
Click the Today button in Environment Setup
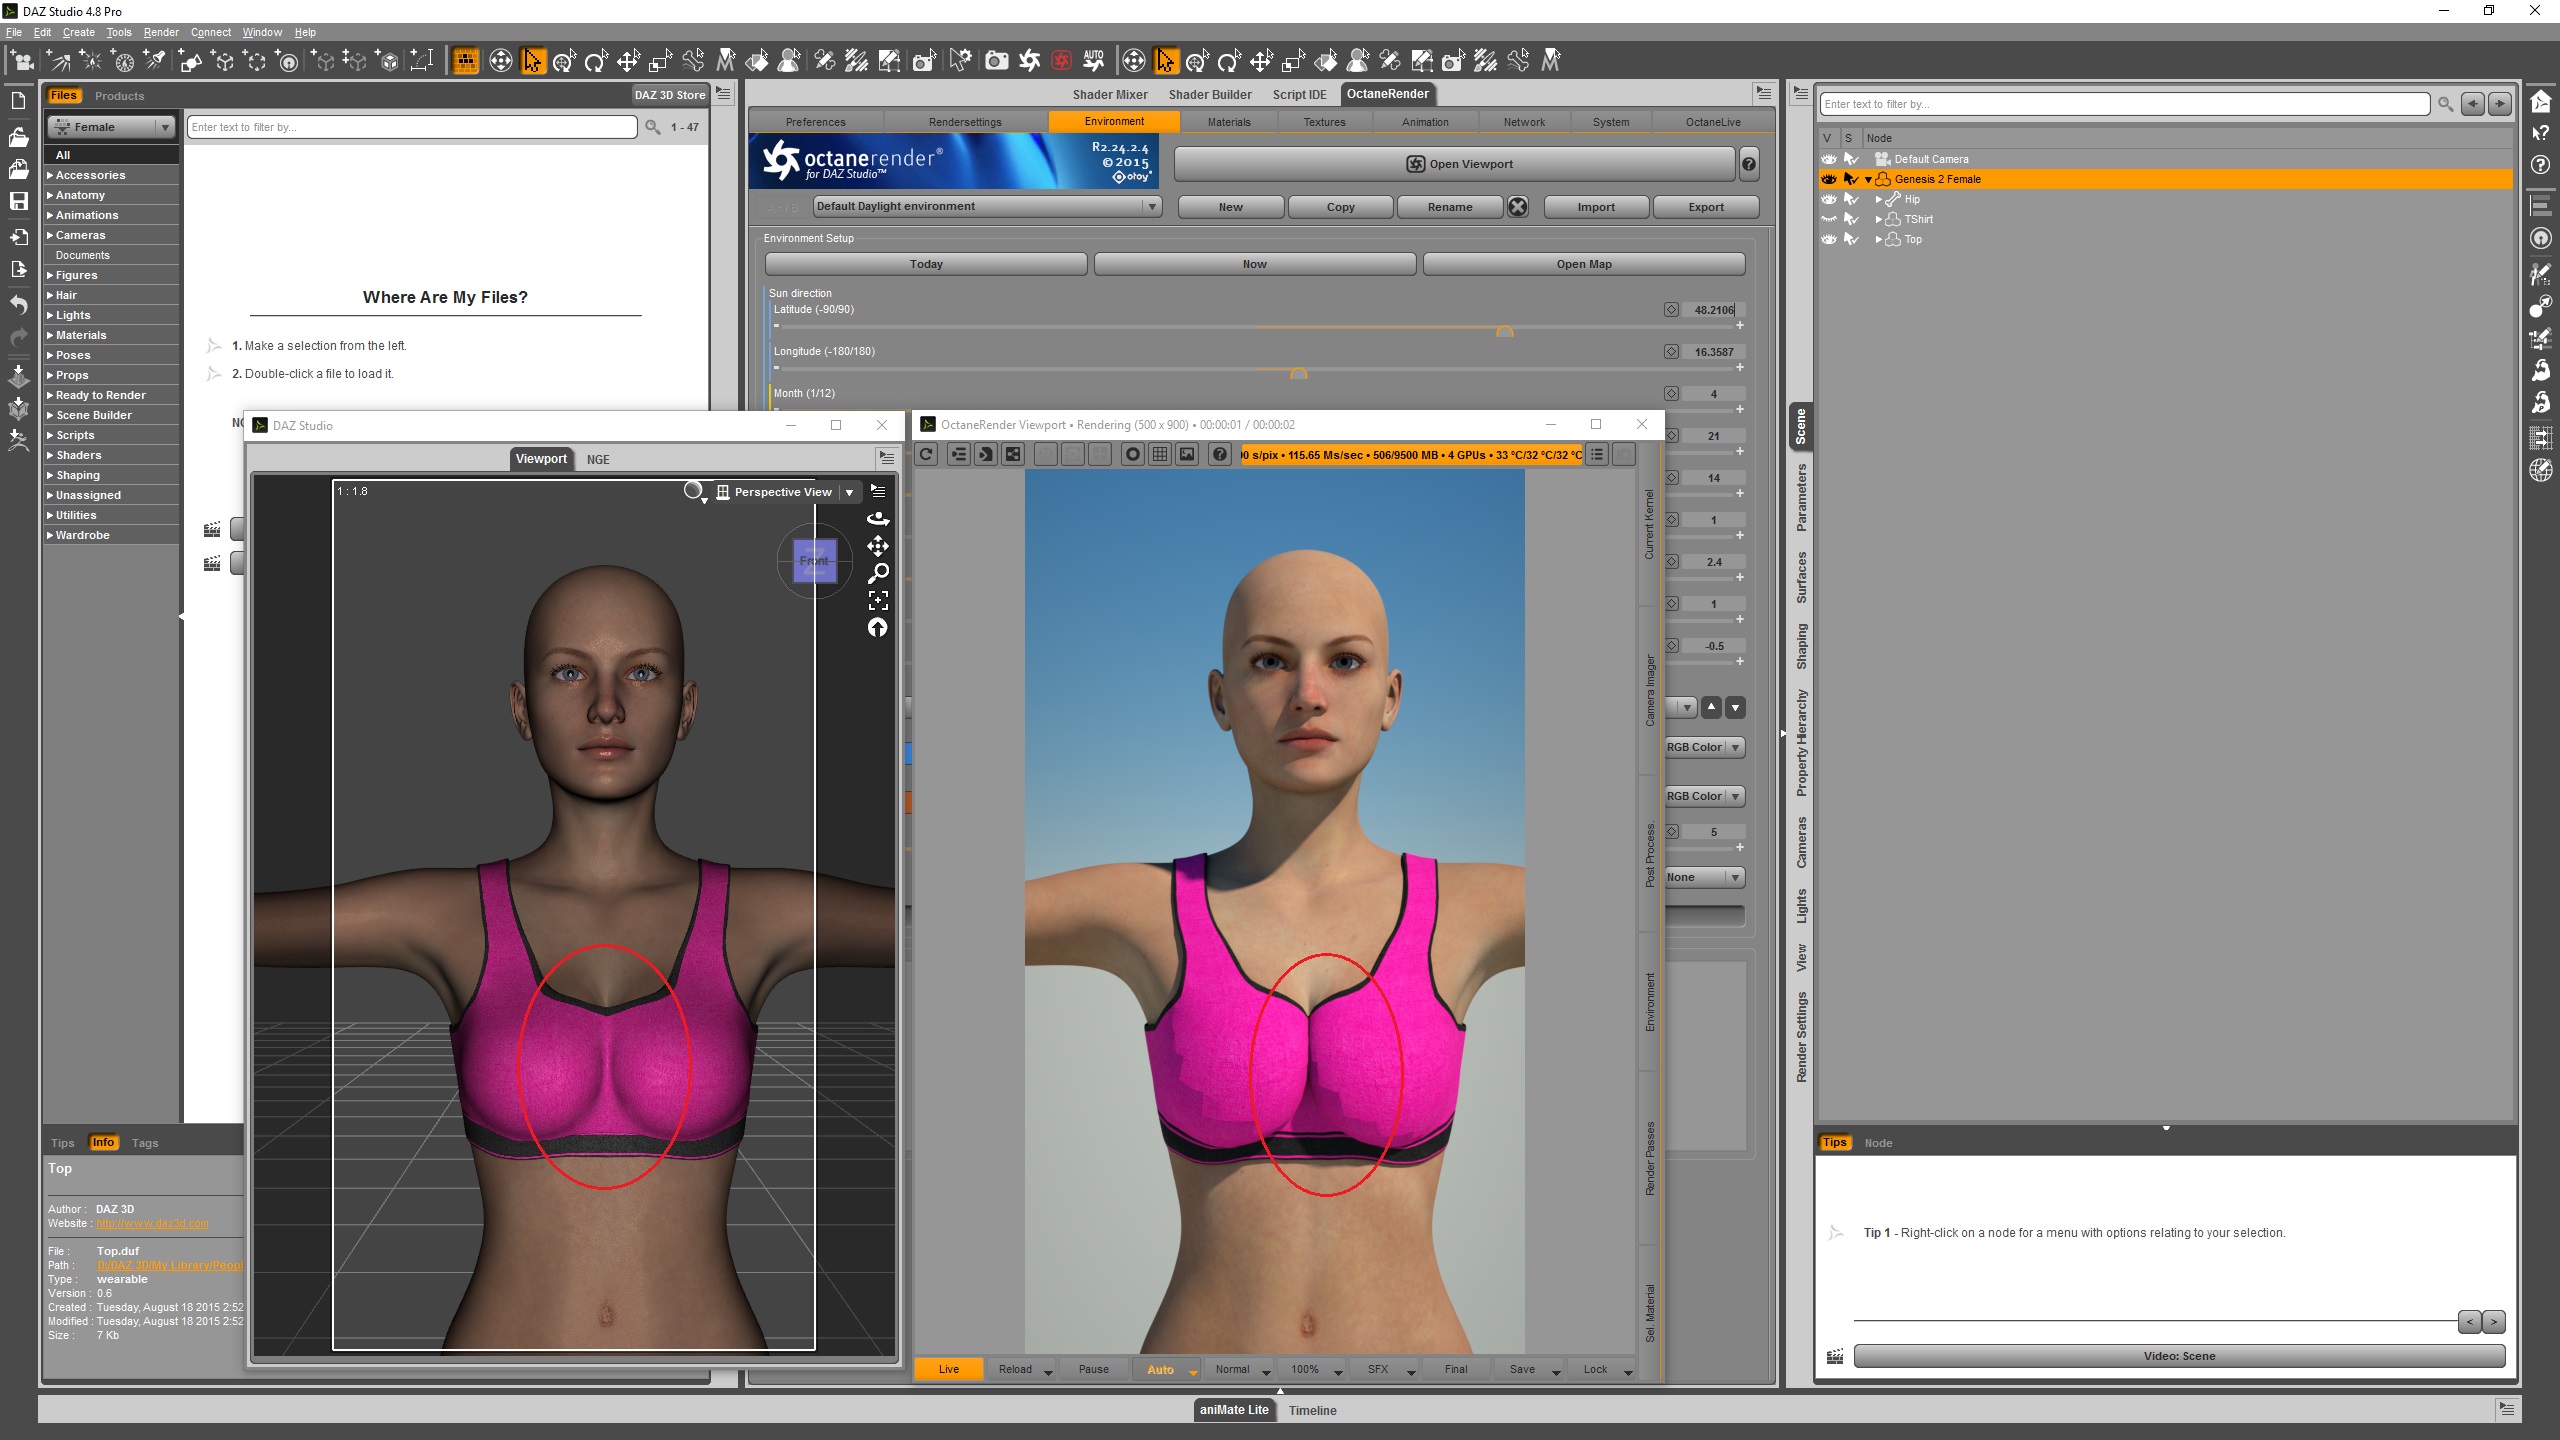pos(925,264)
